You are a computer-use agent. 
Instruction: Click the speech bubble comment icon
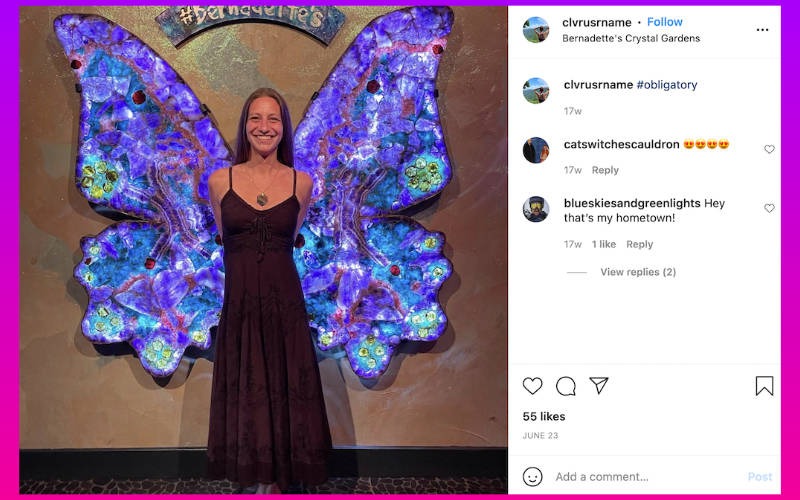[566, 386]
